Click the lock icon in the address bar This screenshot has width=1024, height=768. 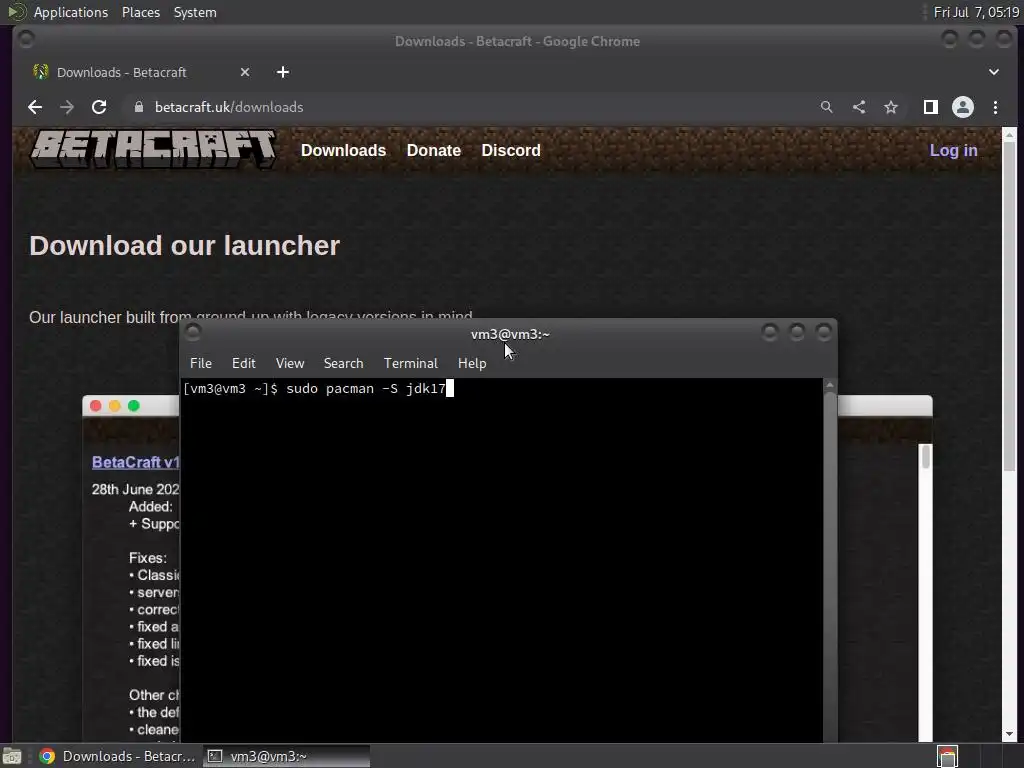(x=138, y=107)
